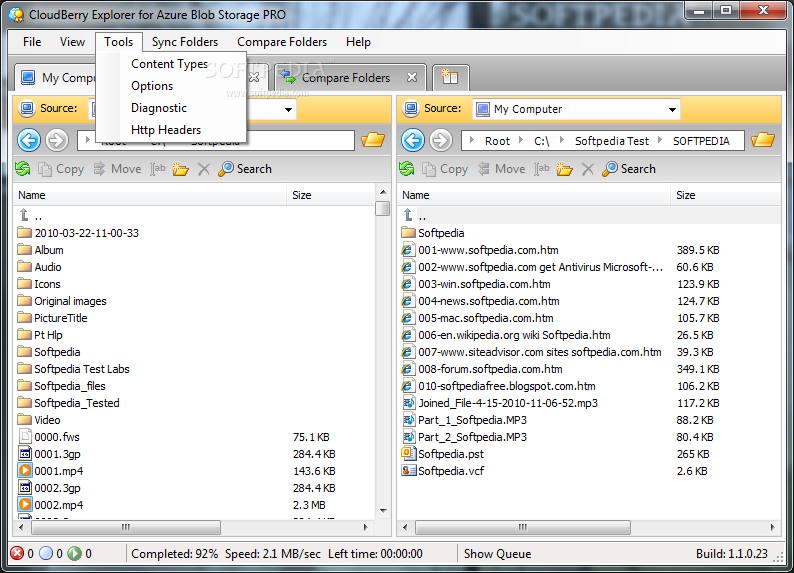Image resolution: width=794 pixels, height=573 pixels.
Task: Click the red failed-count status icon
Action: pos(17,553)
